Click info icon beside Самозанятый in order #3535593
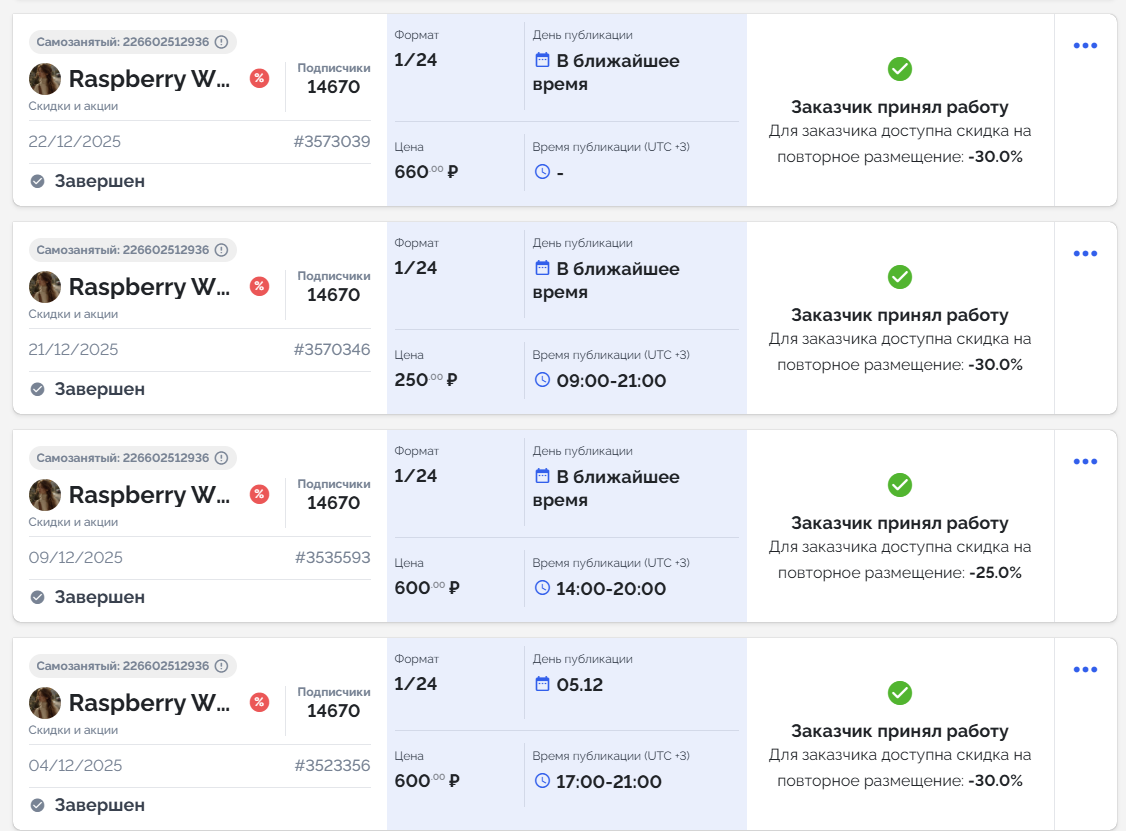Viewport: 1126px width, 831px height. tap(221, 458)
